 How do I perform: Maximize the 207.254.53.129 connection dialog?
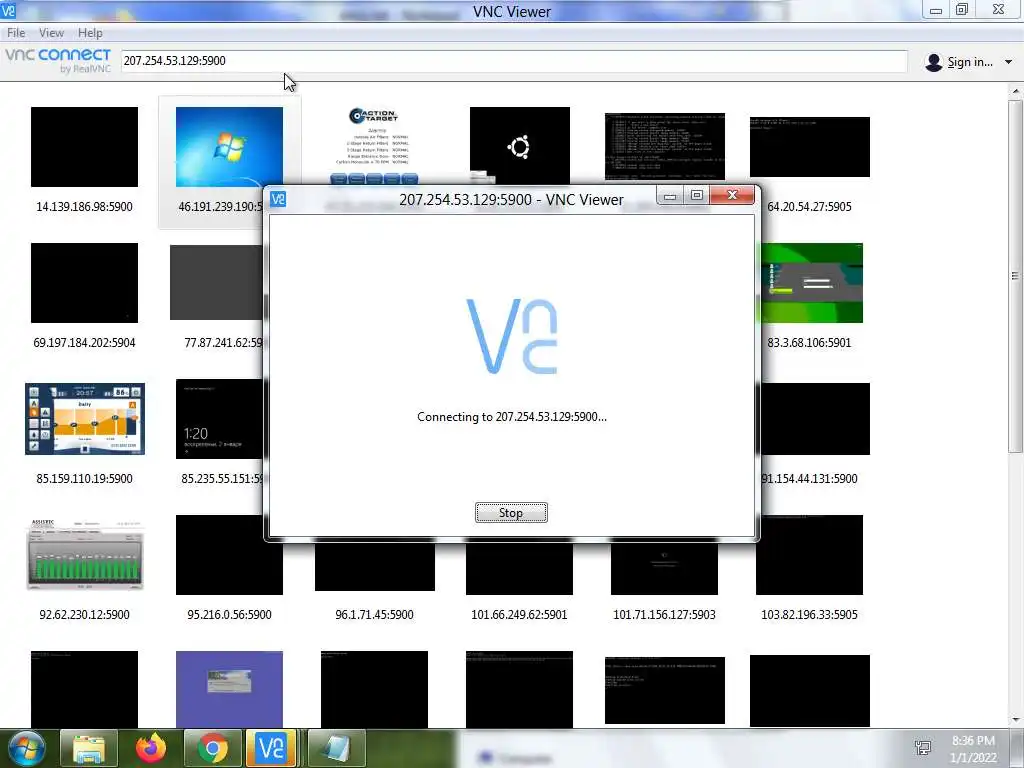[697, 195]
